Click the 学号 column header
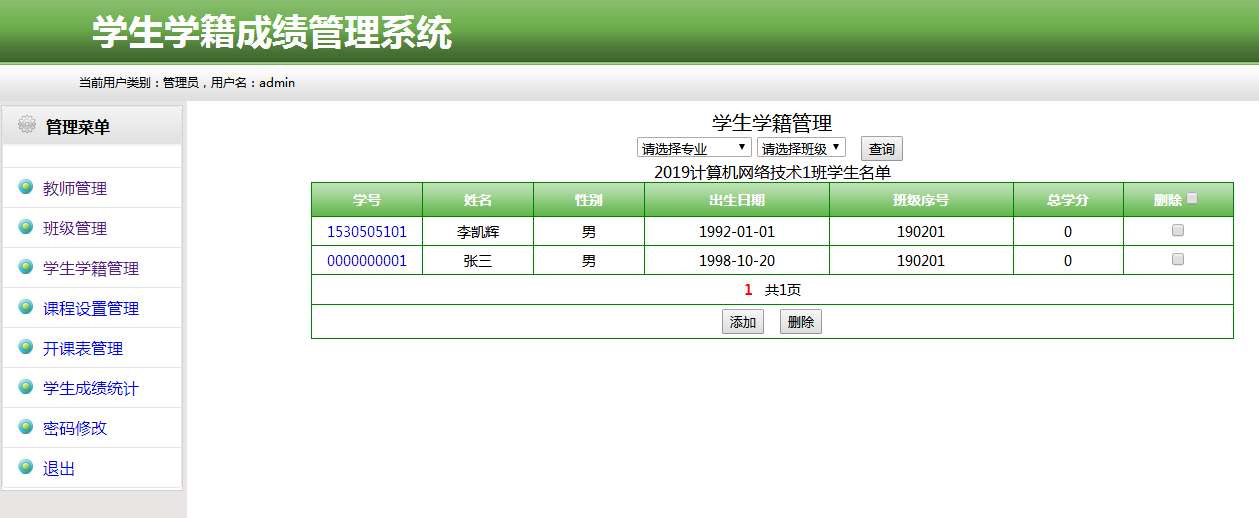Viewport: 1259px width, 518px height. click(x=367, y=200)
